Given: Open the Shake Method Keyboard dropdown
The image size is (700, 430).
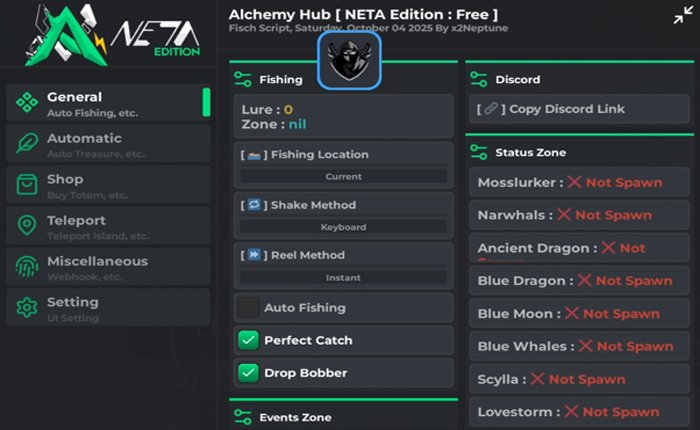Looking at the screenshot, I should (x=343, y=227).
